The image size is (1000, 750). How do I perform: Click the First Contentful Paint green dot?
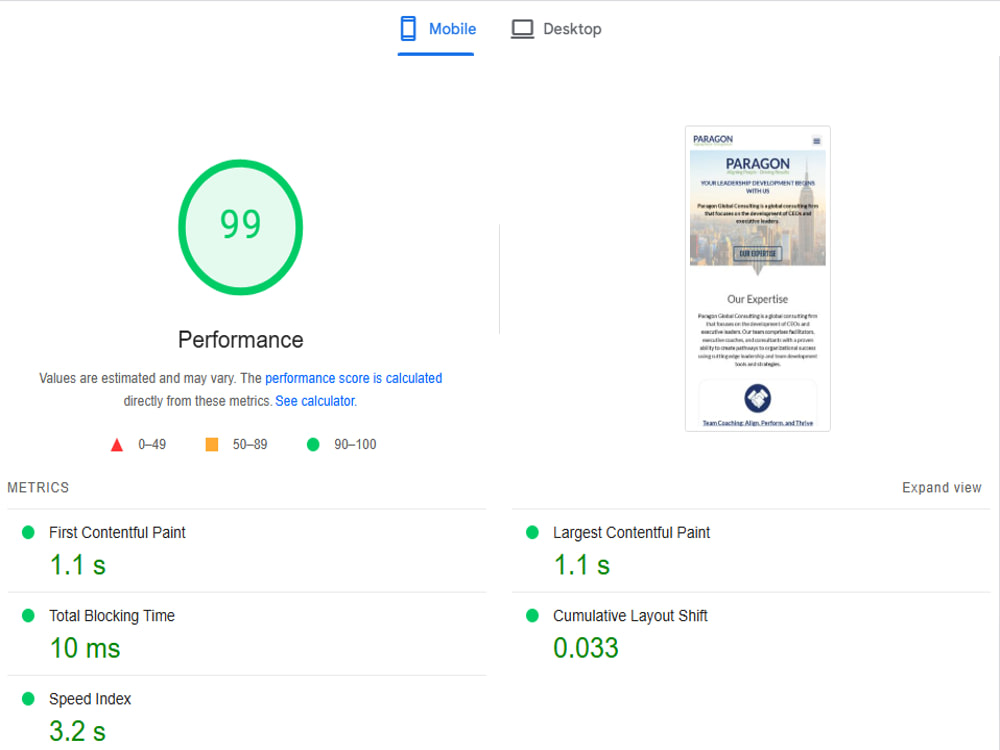[28, 533]
